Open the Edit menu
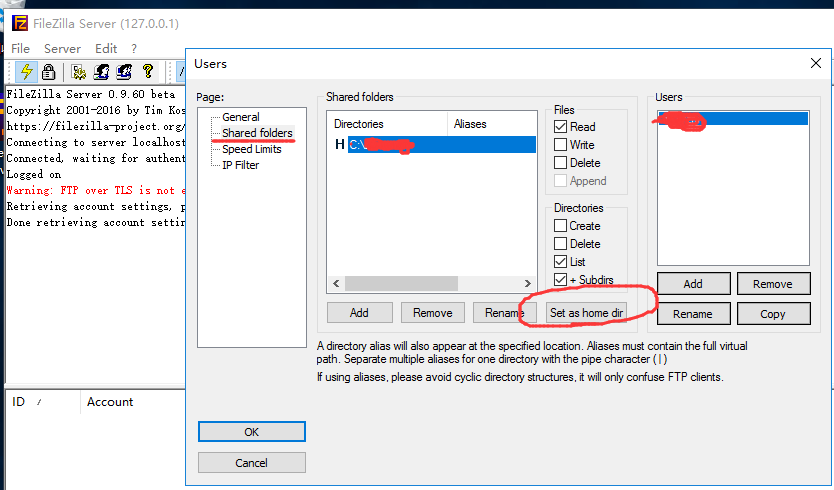The height and width of the screenshot is (490, 834). 106,48
